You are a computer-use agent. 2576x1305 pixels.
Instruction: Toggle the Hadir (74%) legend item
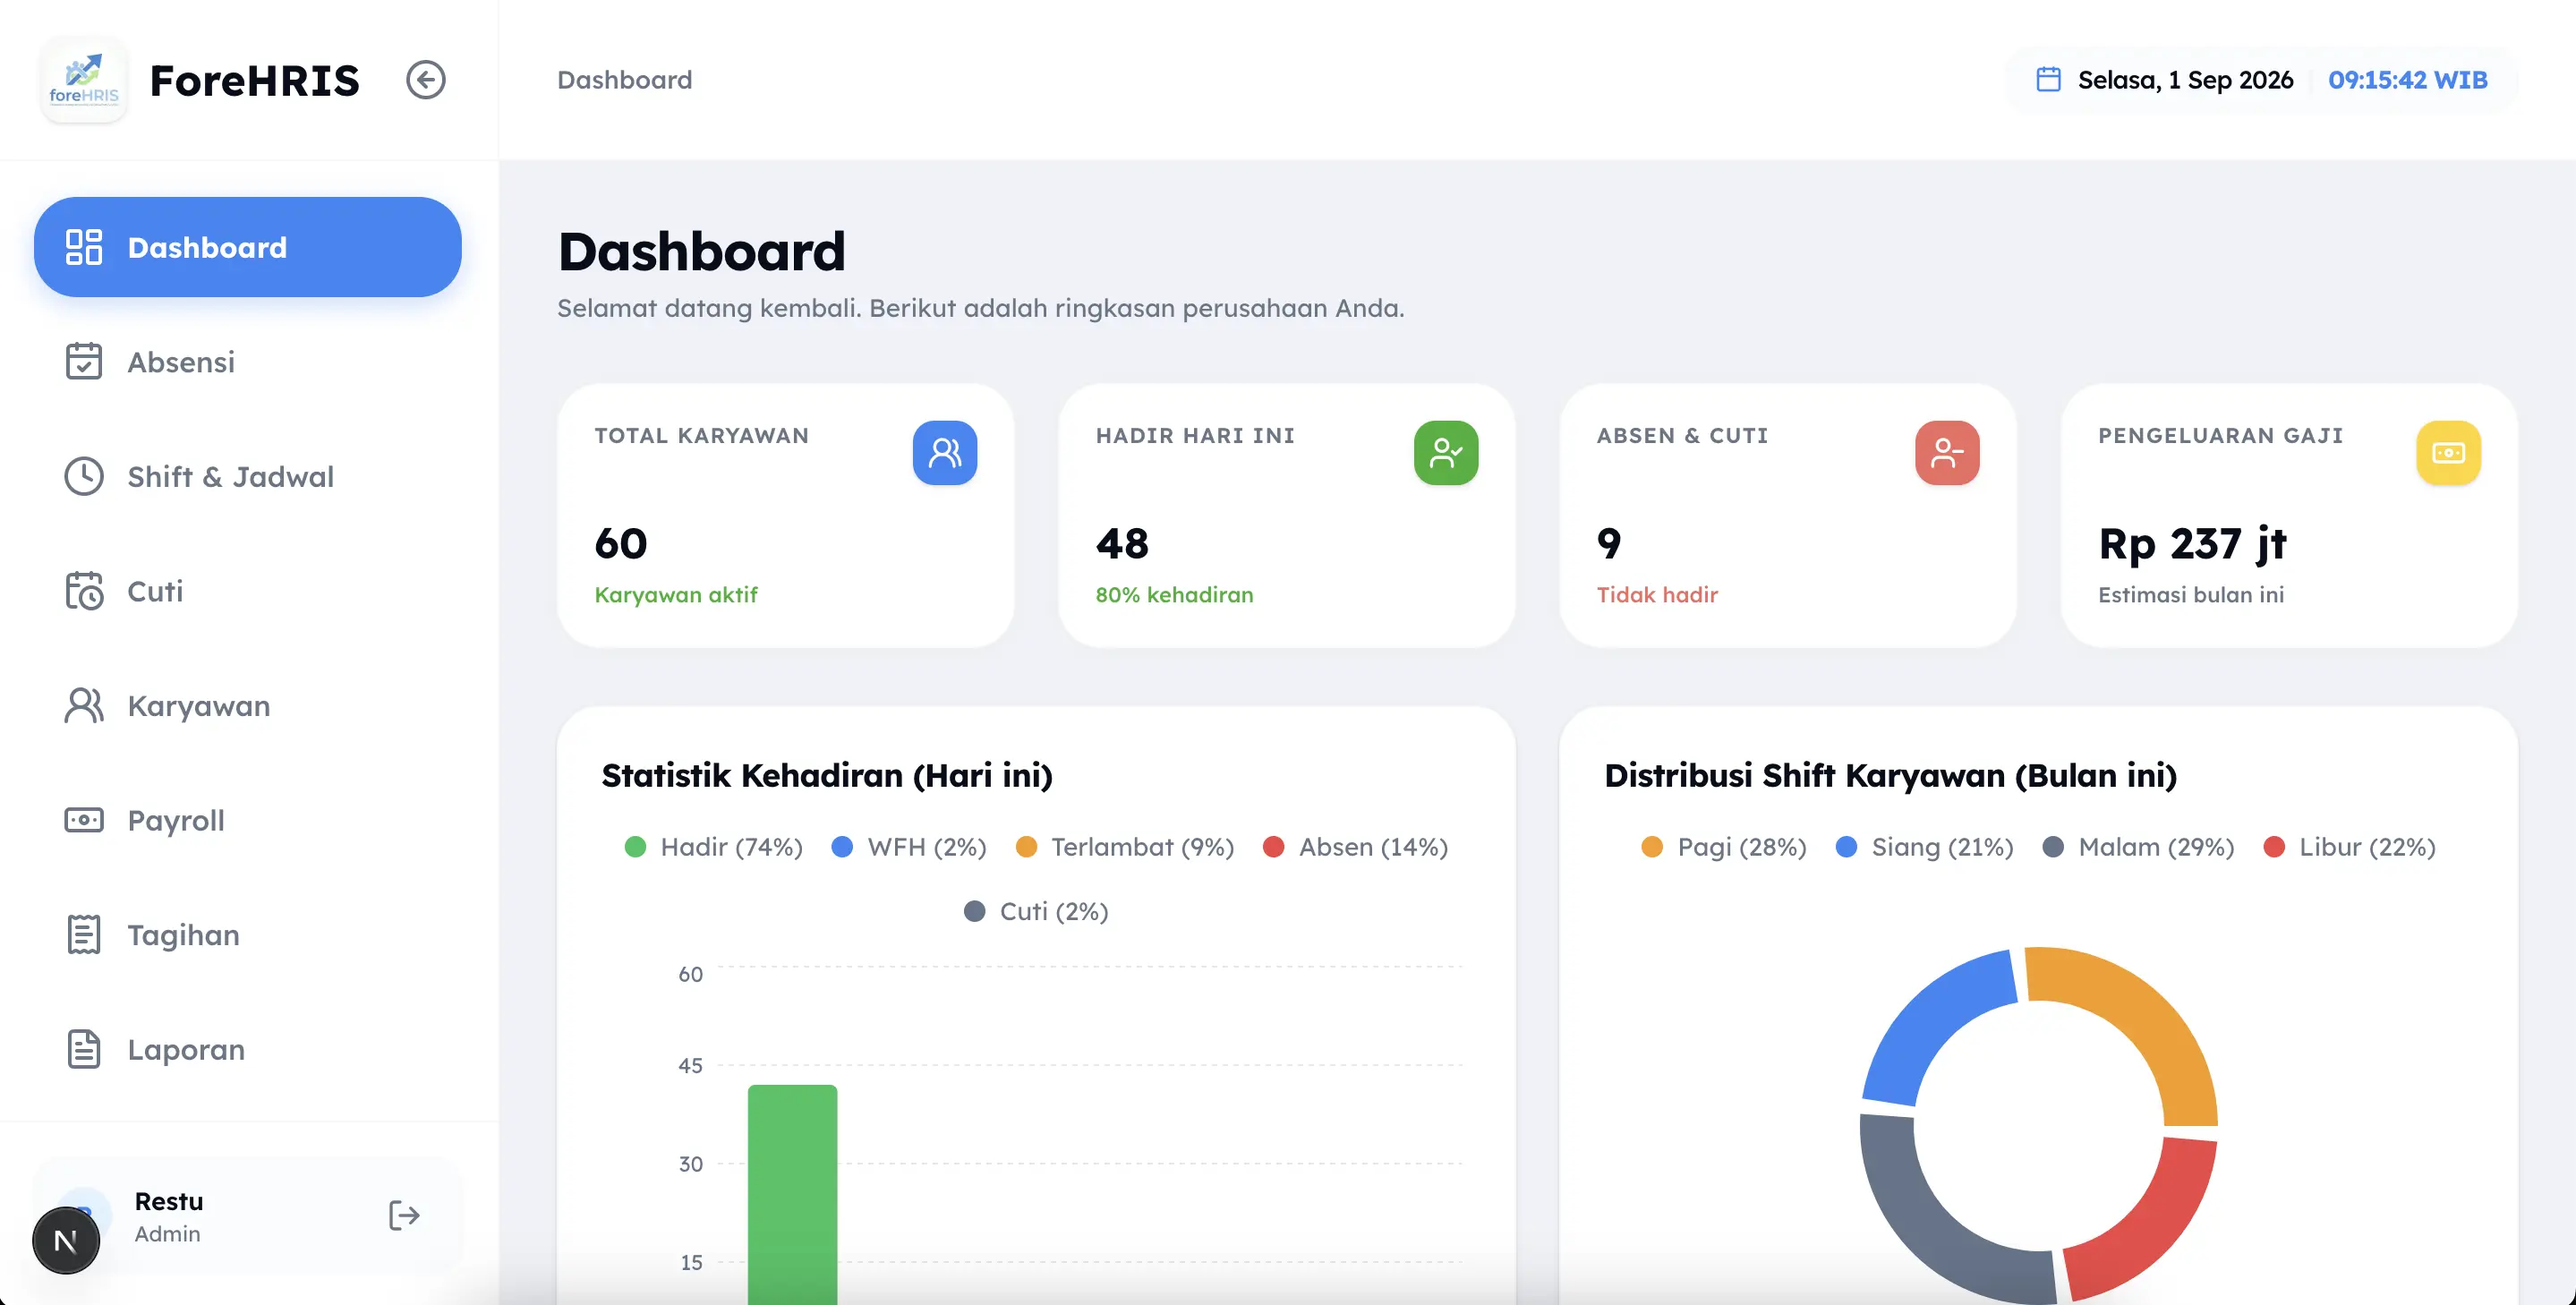coord(713,847)
